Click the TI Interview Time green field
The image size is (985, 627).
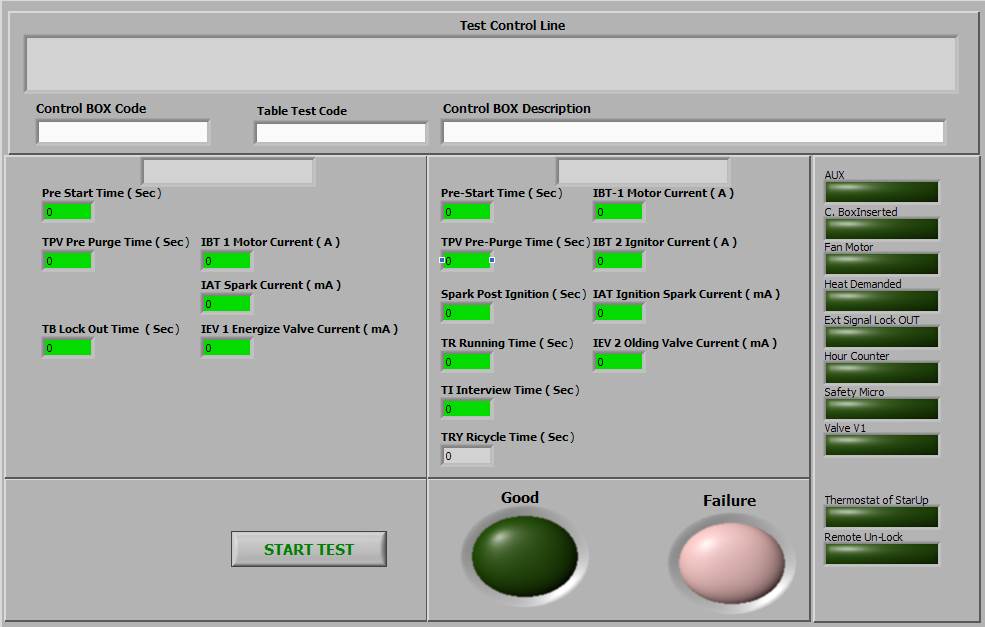pos(467,409)
